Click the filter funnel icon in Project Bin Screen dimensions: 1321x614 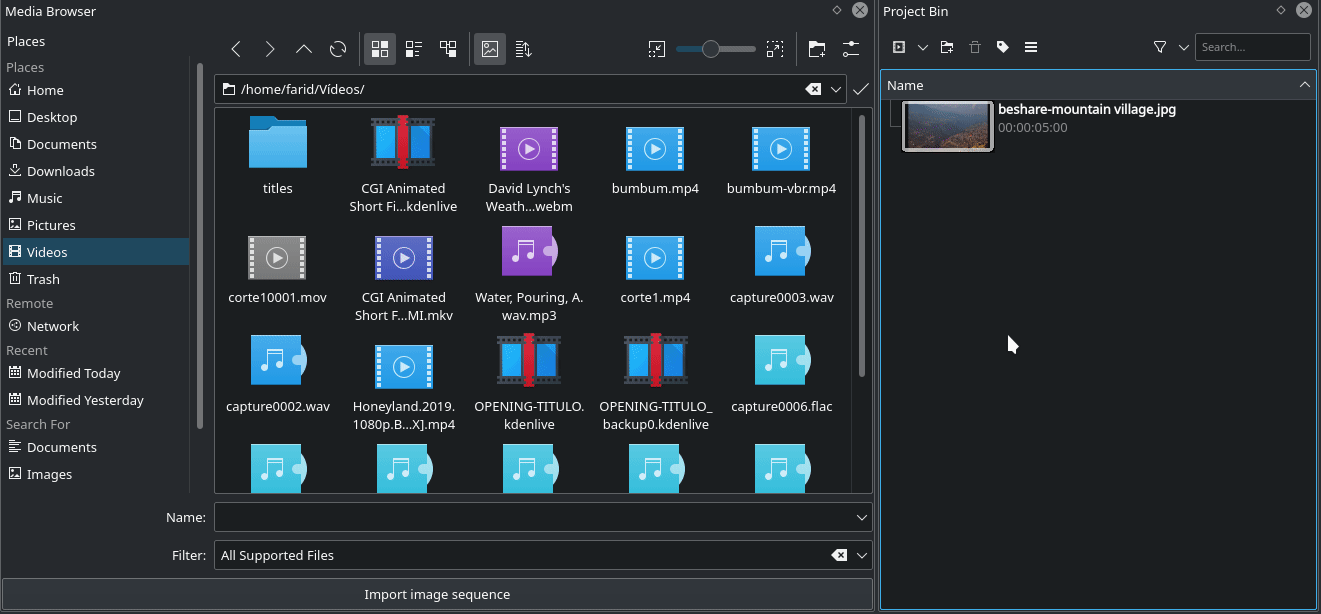pyautogui.click(x=1160, y=47)
